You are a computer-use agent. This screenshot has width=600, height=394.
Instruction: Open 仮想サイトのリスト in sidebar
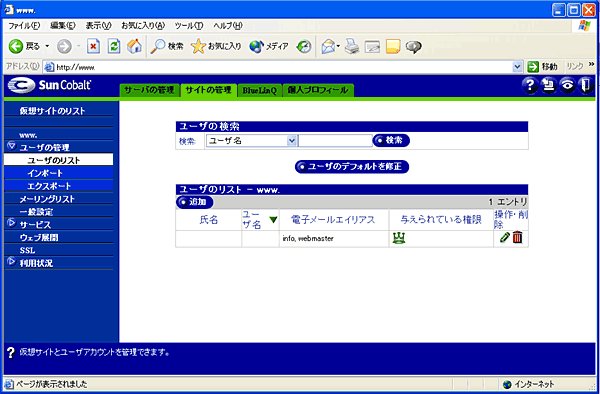tap(52, 111)
